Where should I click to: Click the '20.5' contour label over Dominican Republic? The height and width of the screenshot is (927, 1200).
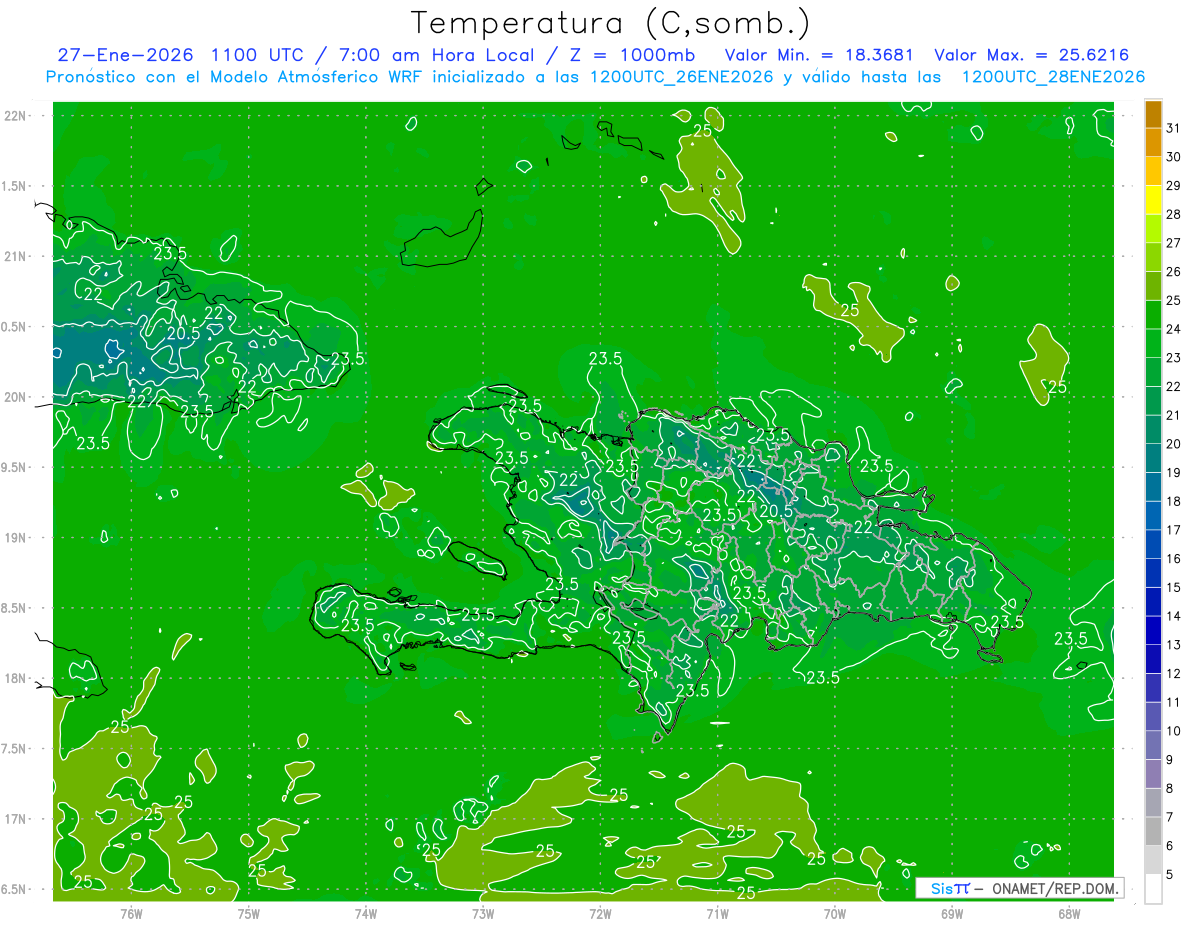tap(776, 510)
